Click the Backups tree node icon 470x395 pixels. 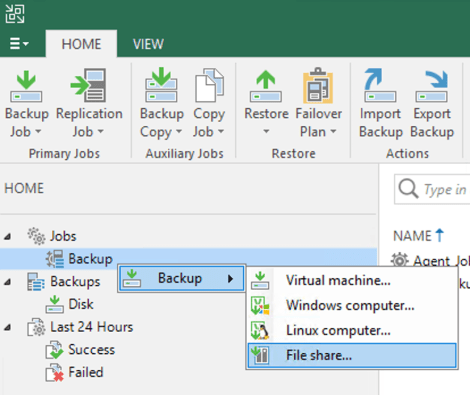coord(36,282)
